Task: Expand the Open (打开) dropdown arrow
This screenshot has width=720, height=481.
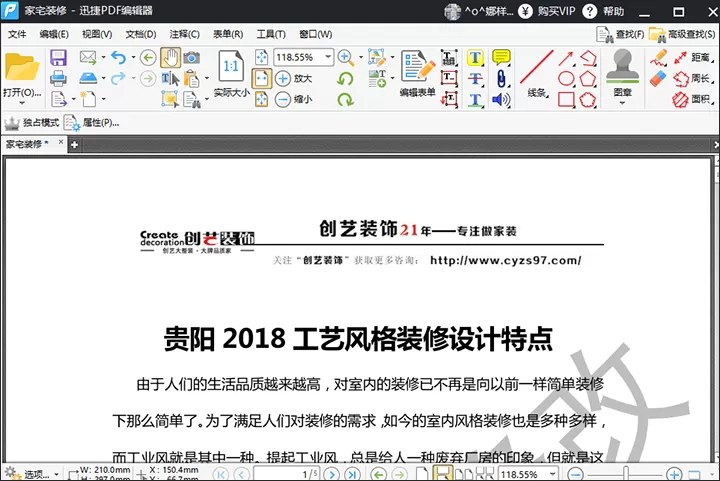Action: [22, 103]
